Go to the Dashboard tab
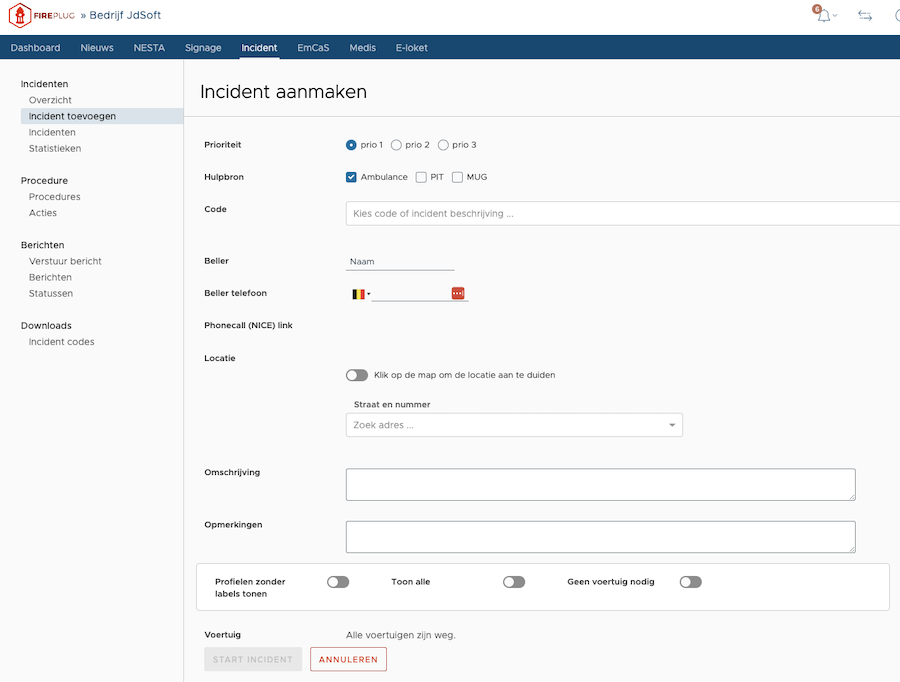This screenshot has width=900, height=682. [36, 48]
